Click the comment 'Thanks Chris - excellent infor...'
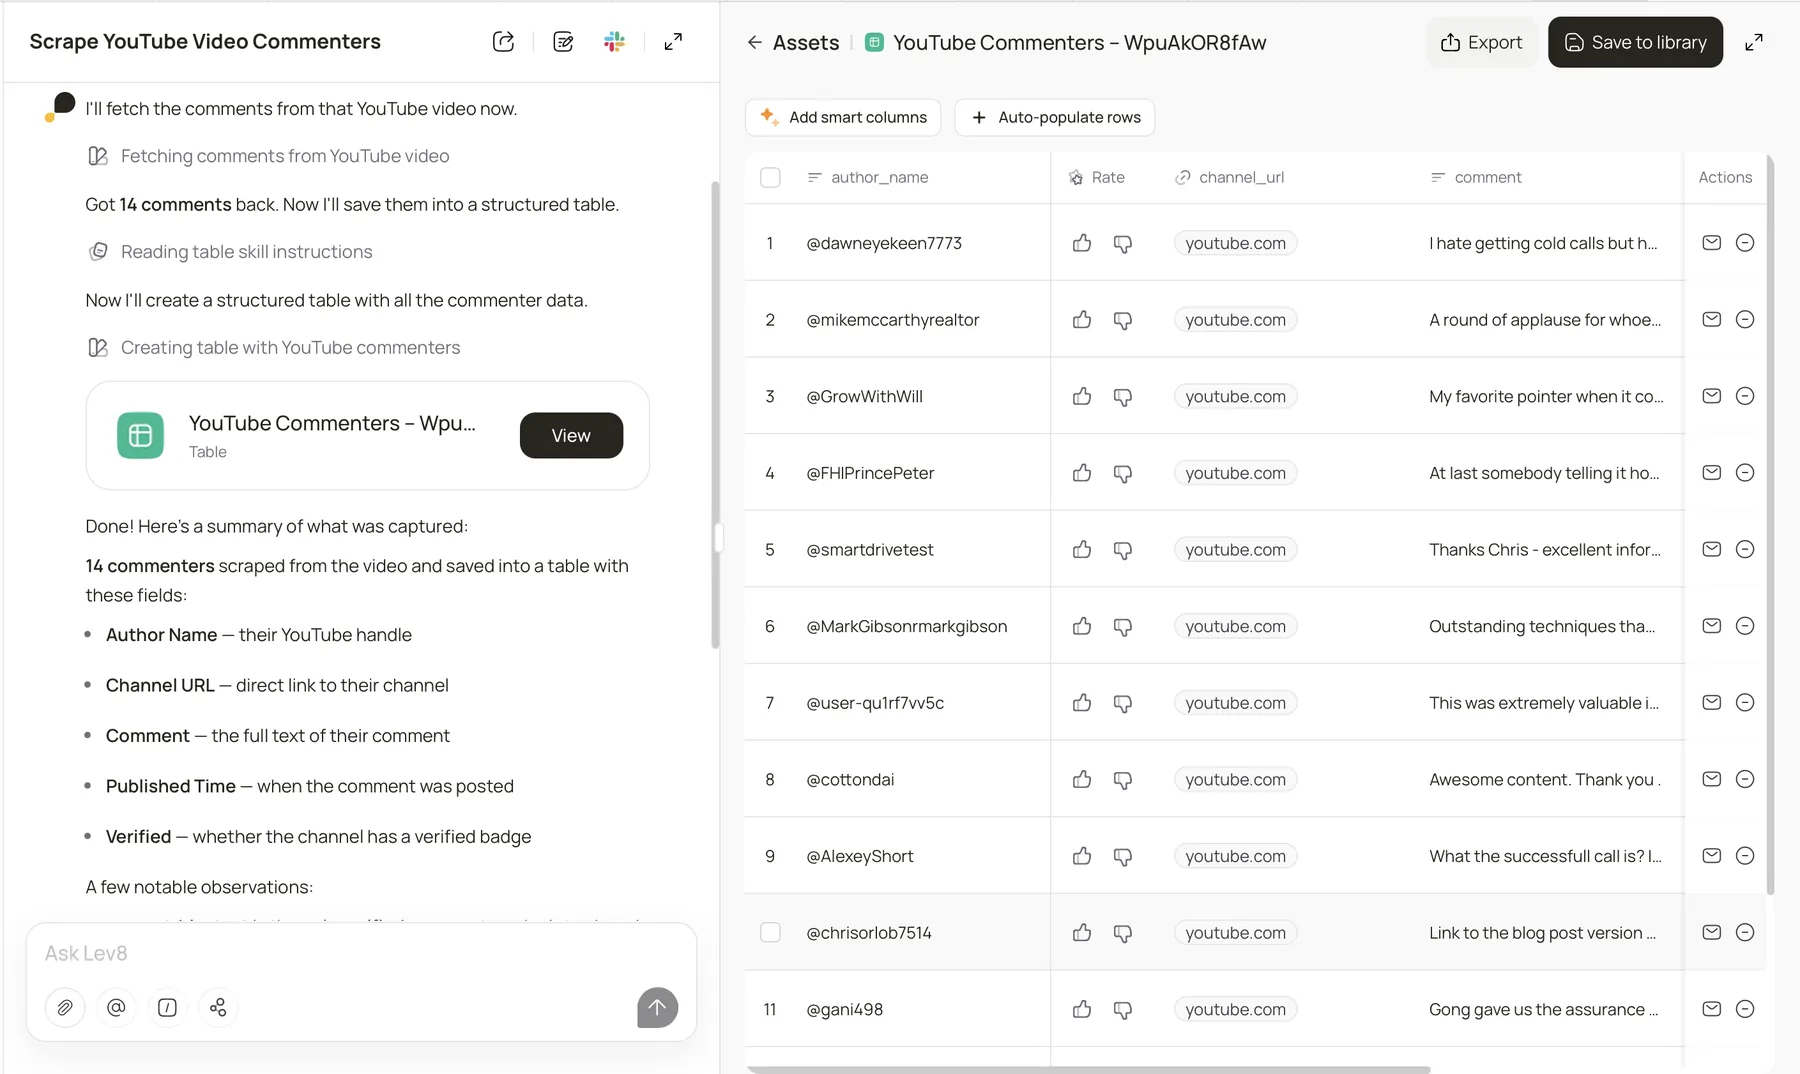This screenshot has width=1800, height=1074. [1545, 549]
